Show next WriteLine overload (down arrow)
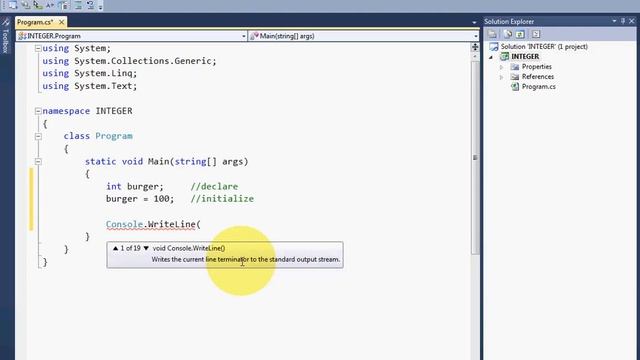 [146, 248]
